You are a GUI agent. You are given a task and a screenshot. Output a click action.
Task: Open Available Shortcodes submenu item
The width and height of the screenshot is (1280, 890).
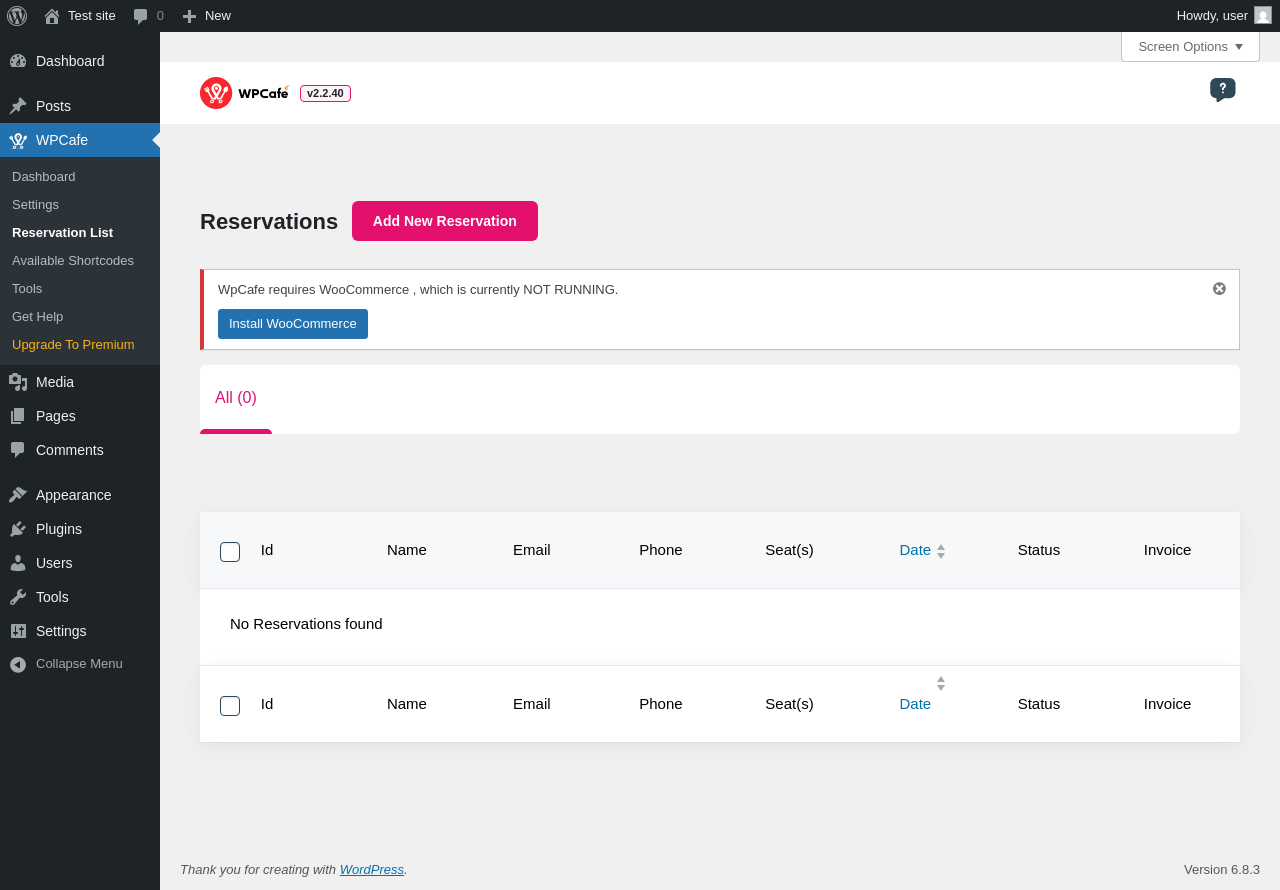73,261
